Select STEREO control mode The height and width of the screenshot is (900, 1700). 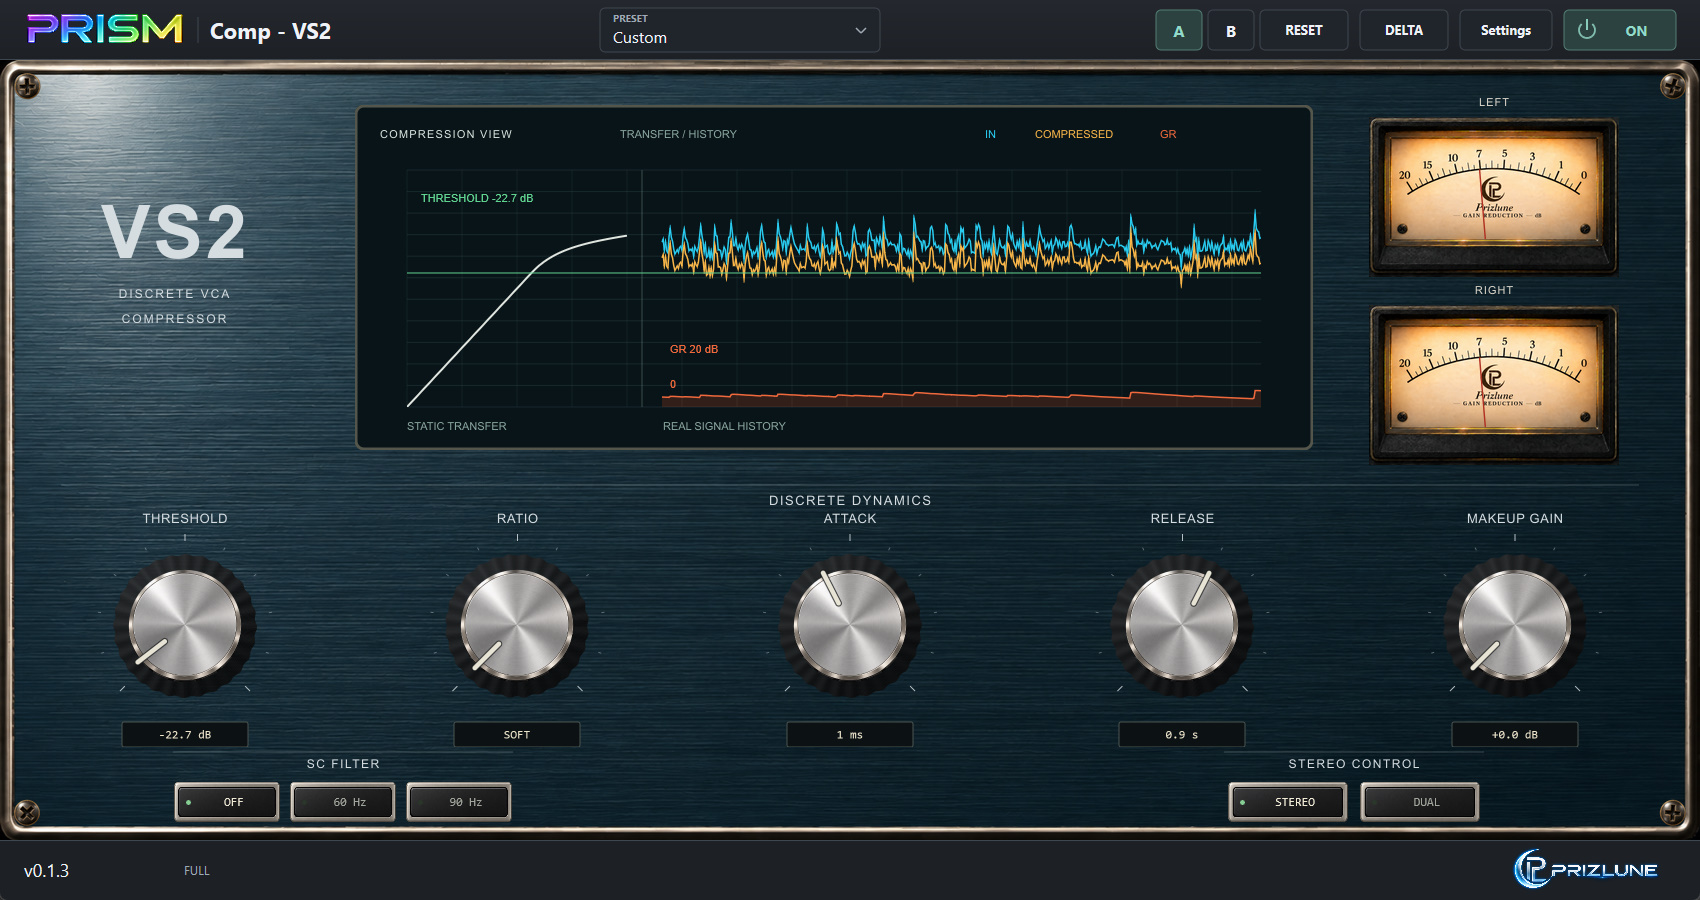[x=1288, y=802]
